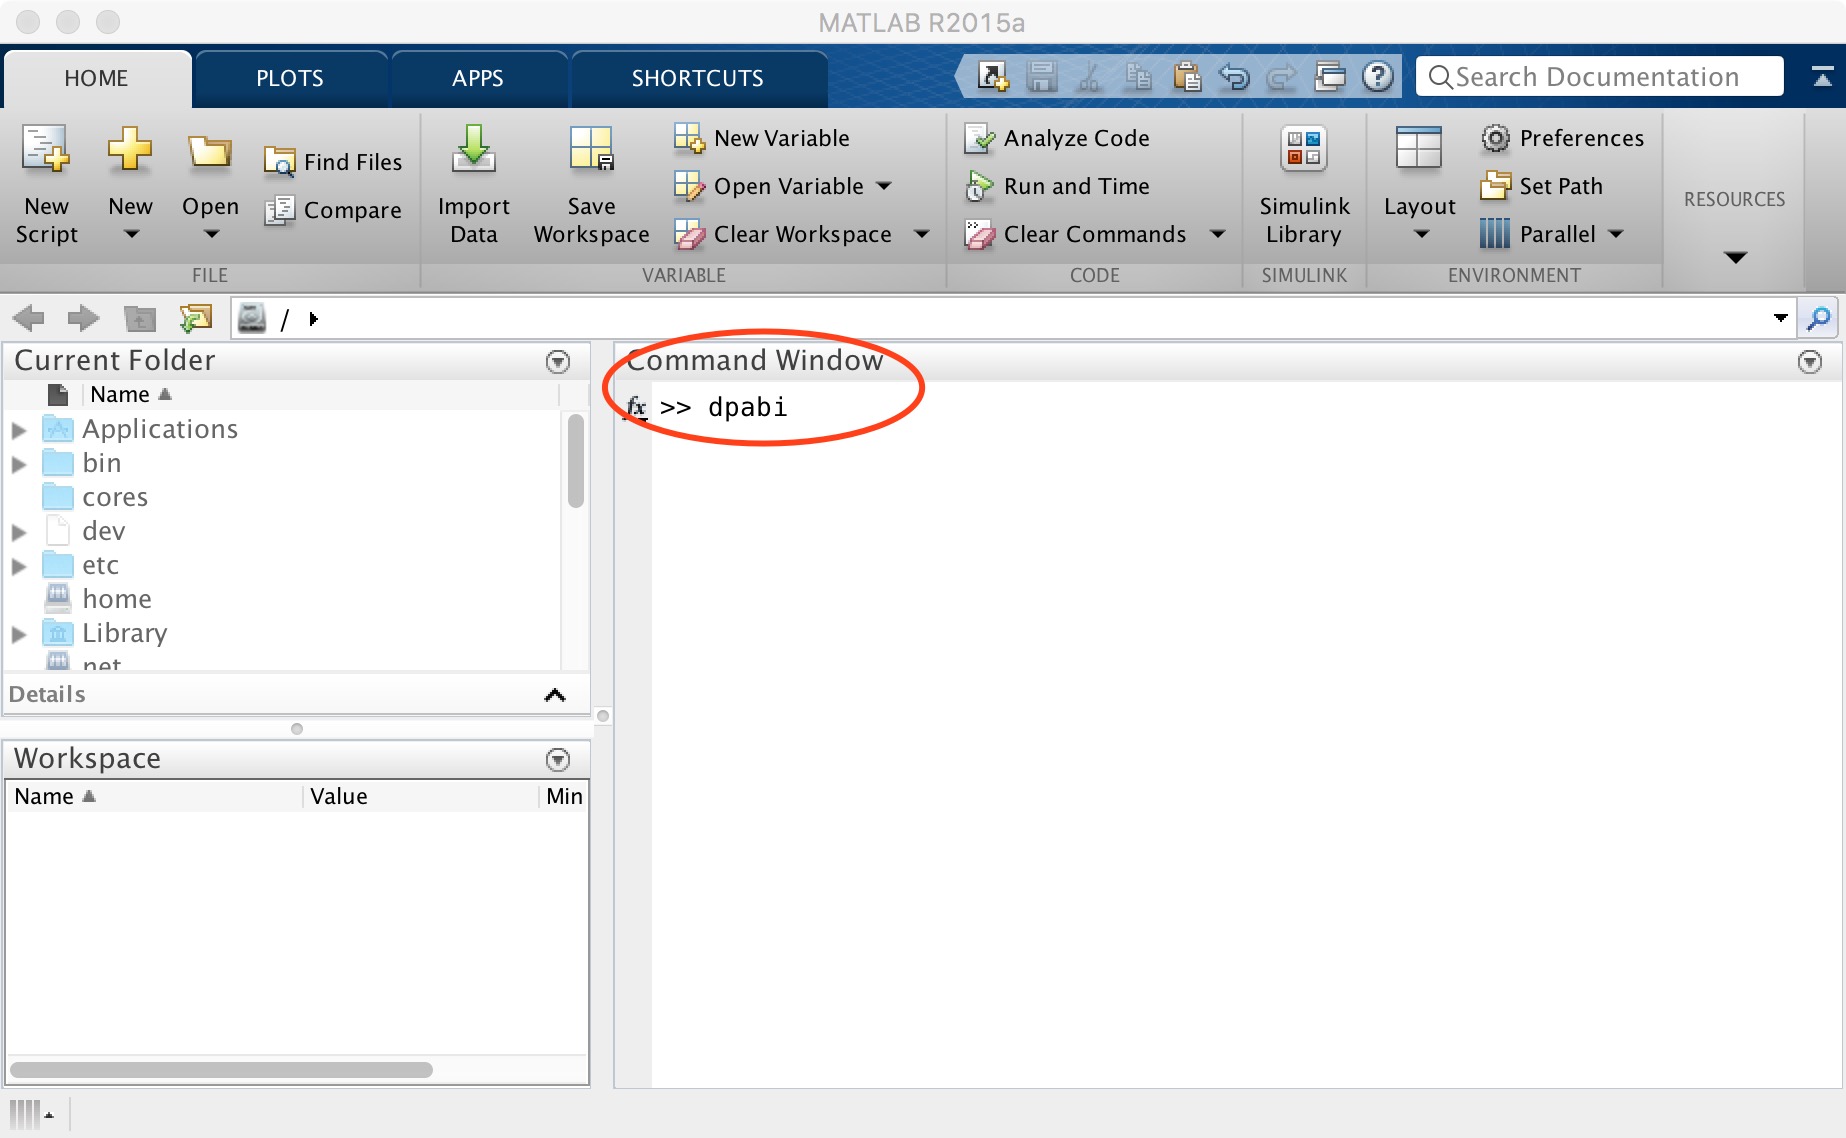The width and height of the screenshot is (1846, 1138).
Task: Open a file with Open folder icon
Action: point(210,152)
